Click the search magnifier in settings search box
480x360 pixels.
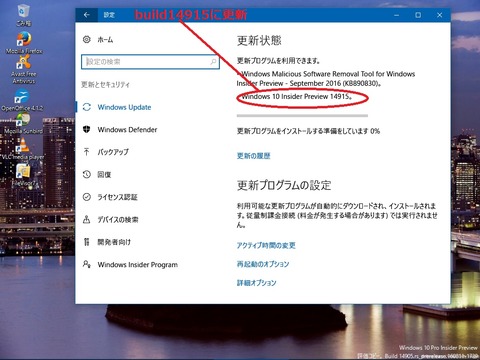[213, 62]
